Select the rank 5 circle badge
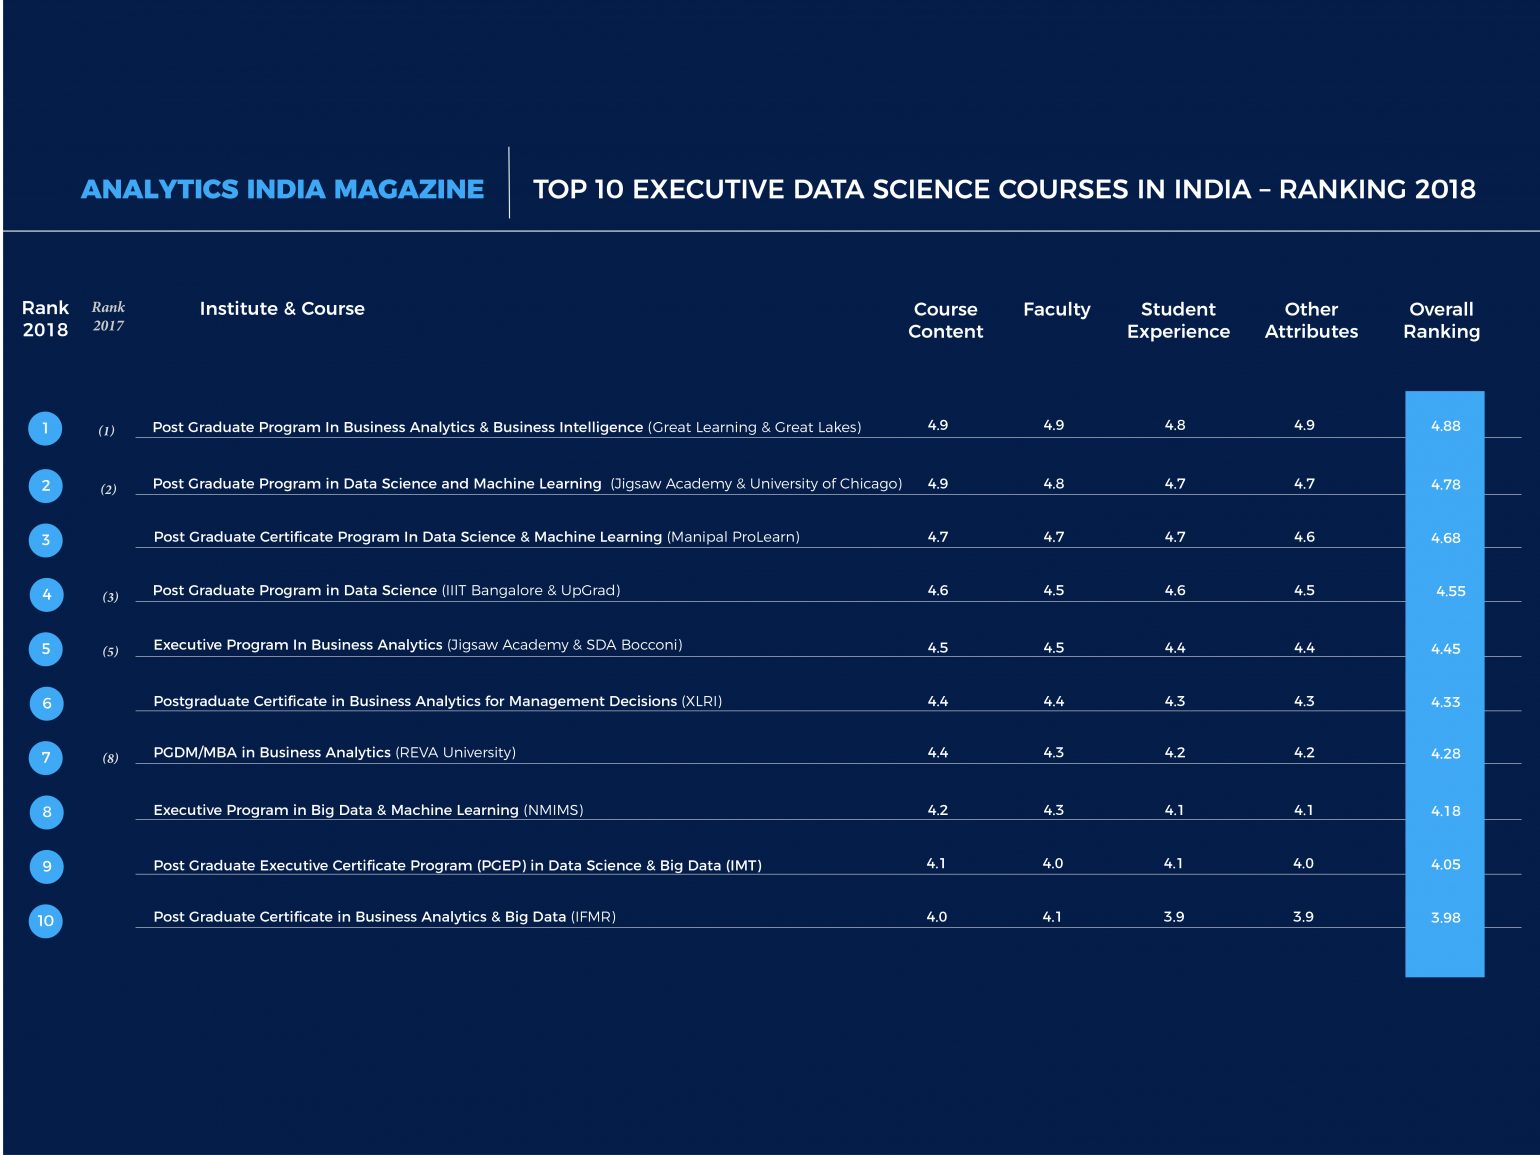The height and width of the screenshot is (1155, 1540). click(45, 648)
